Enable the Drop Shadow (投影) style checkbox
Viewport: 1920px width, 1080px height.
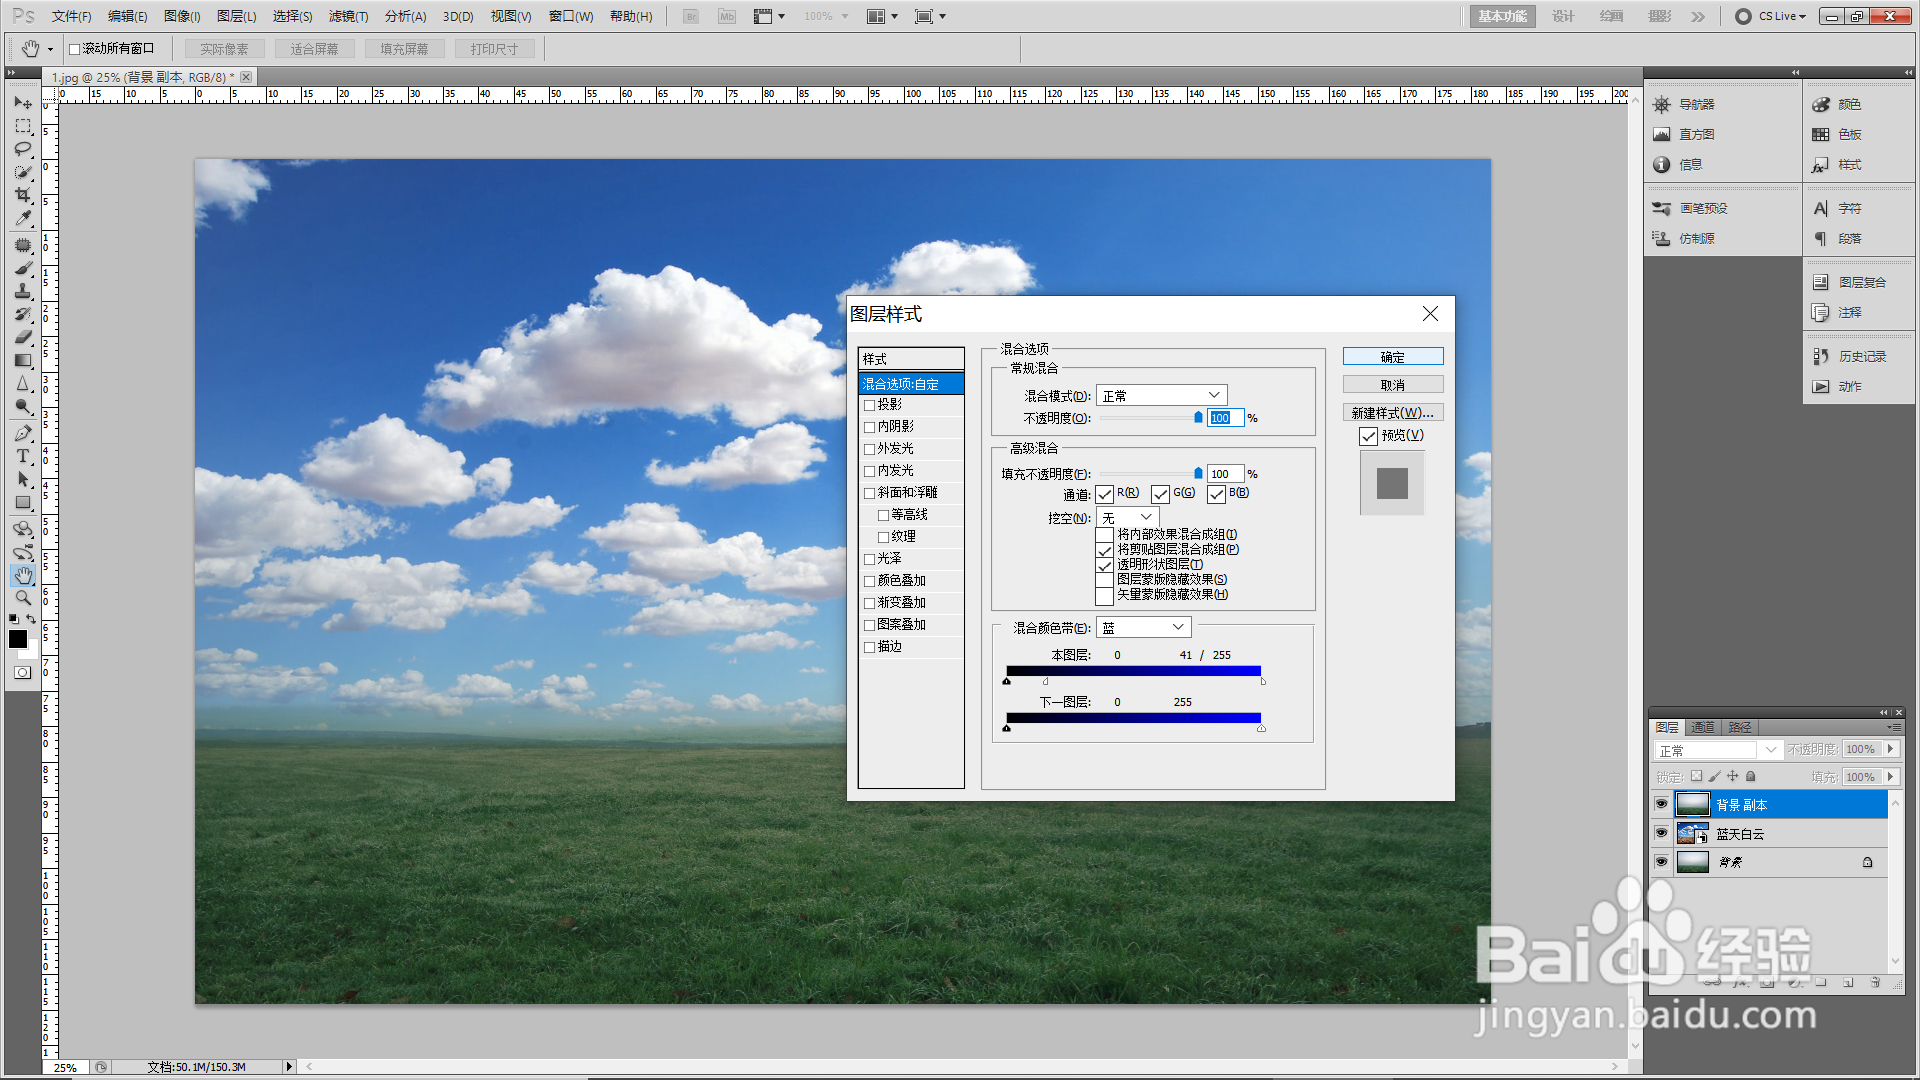[x=869, y=405]
